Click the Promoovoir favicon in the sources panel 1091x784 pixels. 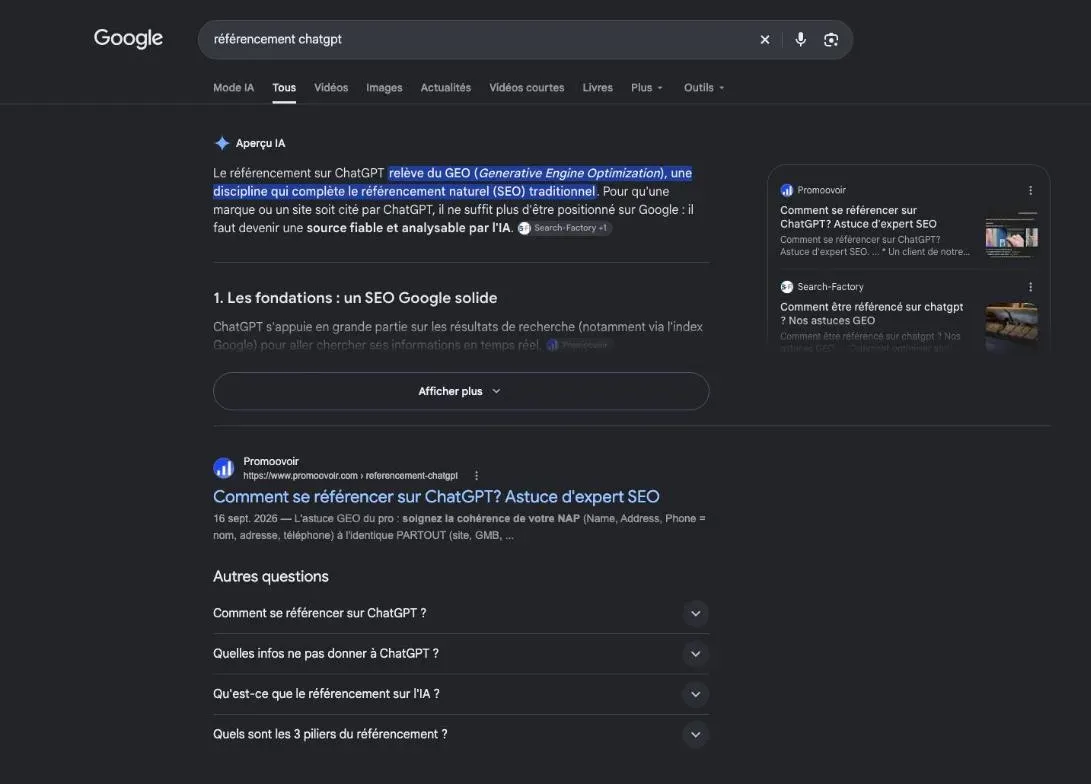tap(787, 191)
